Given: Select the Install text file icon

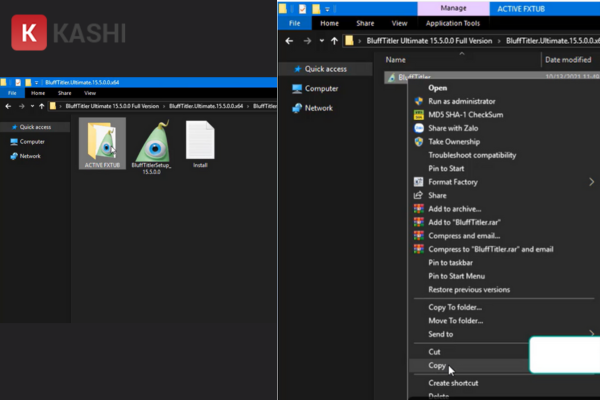Looking at the screenshot, I should point(200,144).
